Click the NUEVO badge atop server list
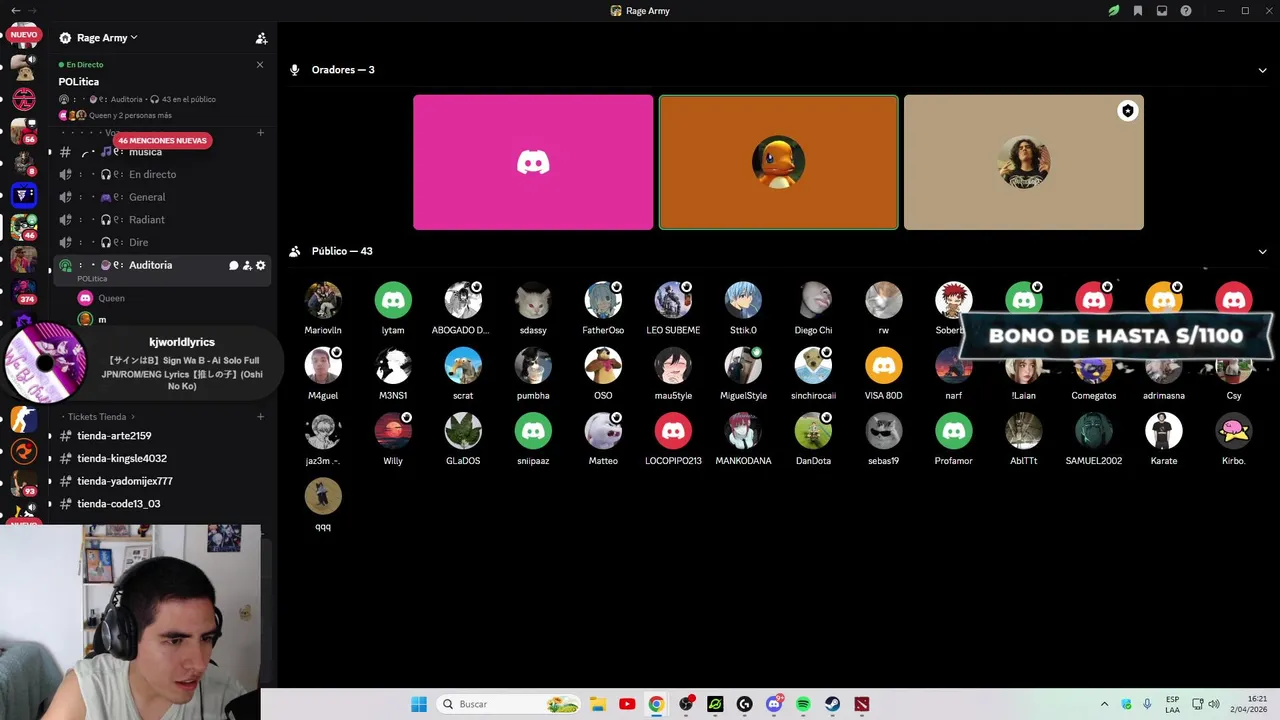The height and width of the screenshot is (720, 1280). tap(24, 35)
